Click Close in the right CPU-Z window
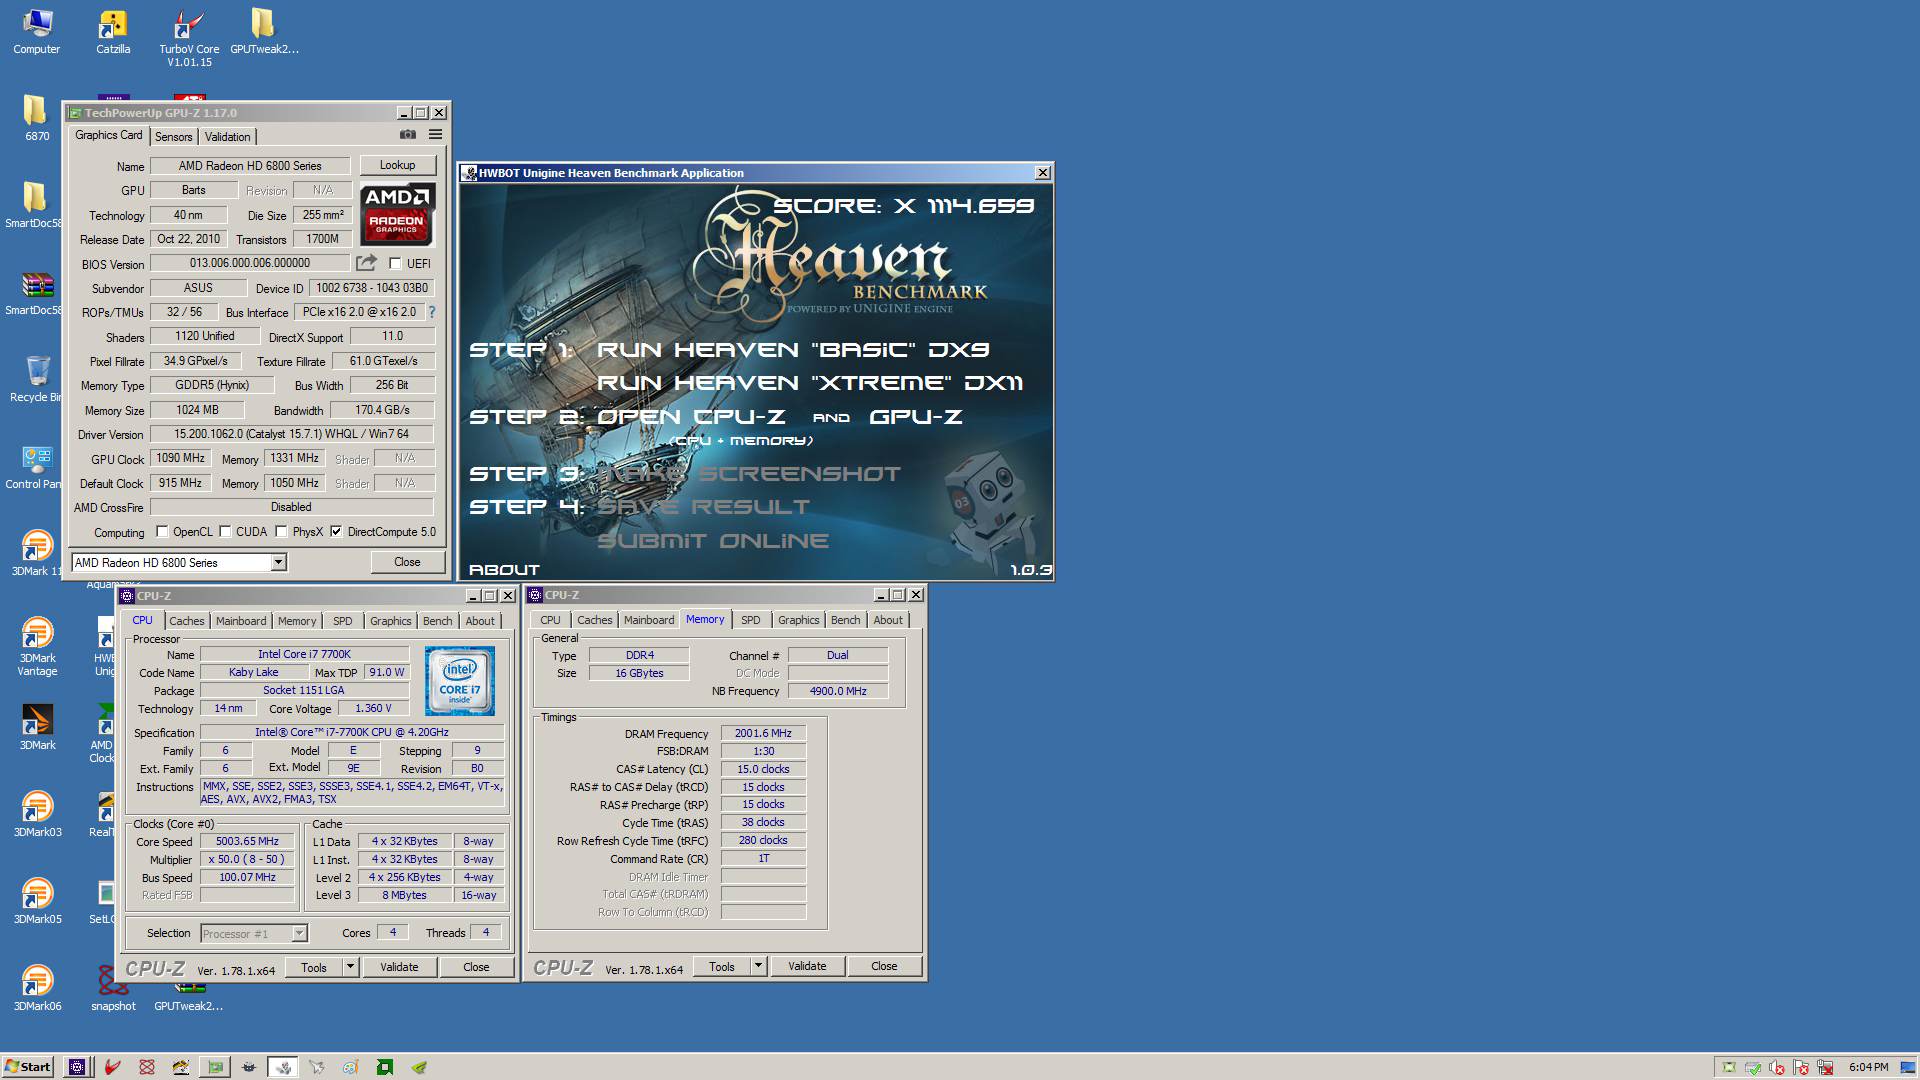1920x1080 pixels. pyautogui.click(x=884, y=966)
